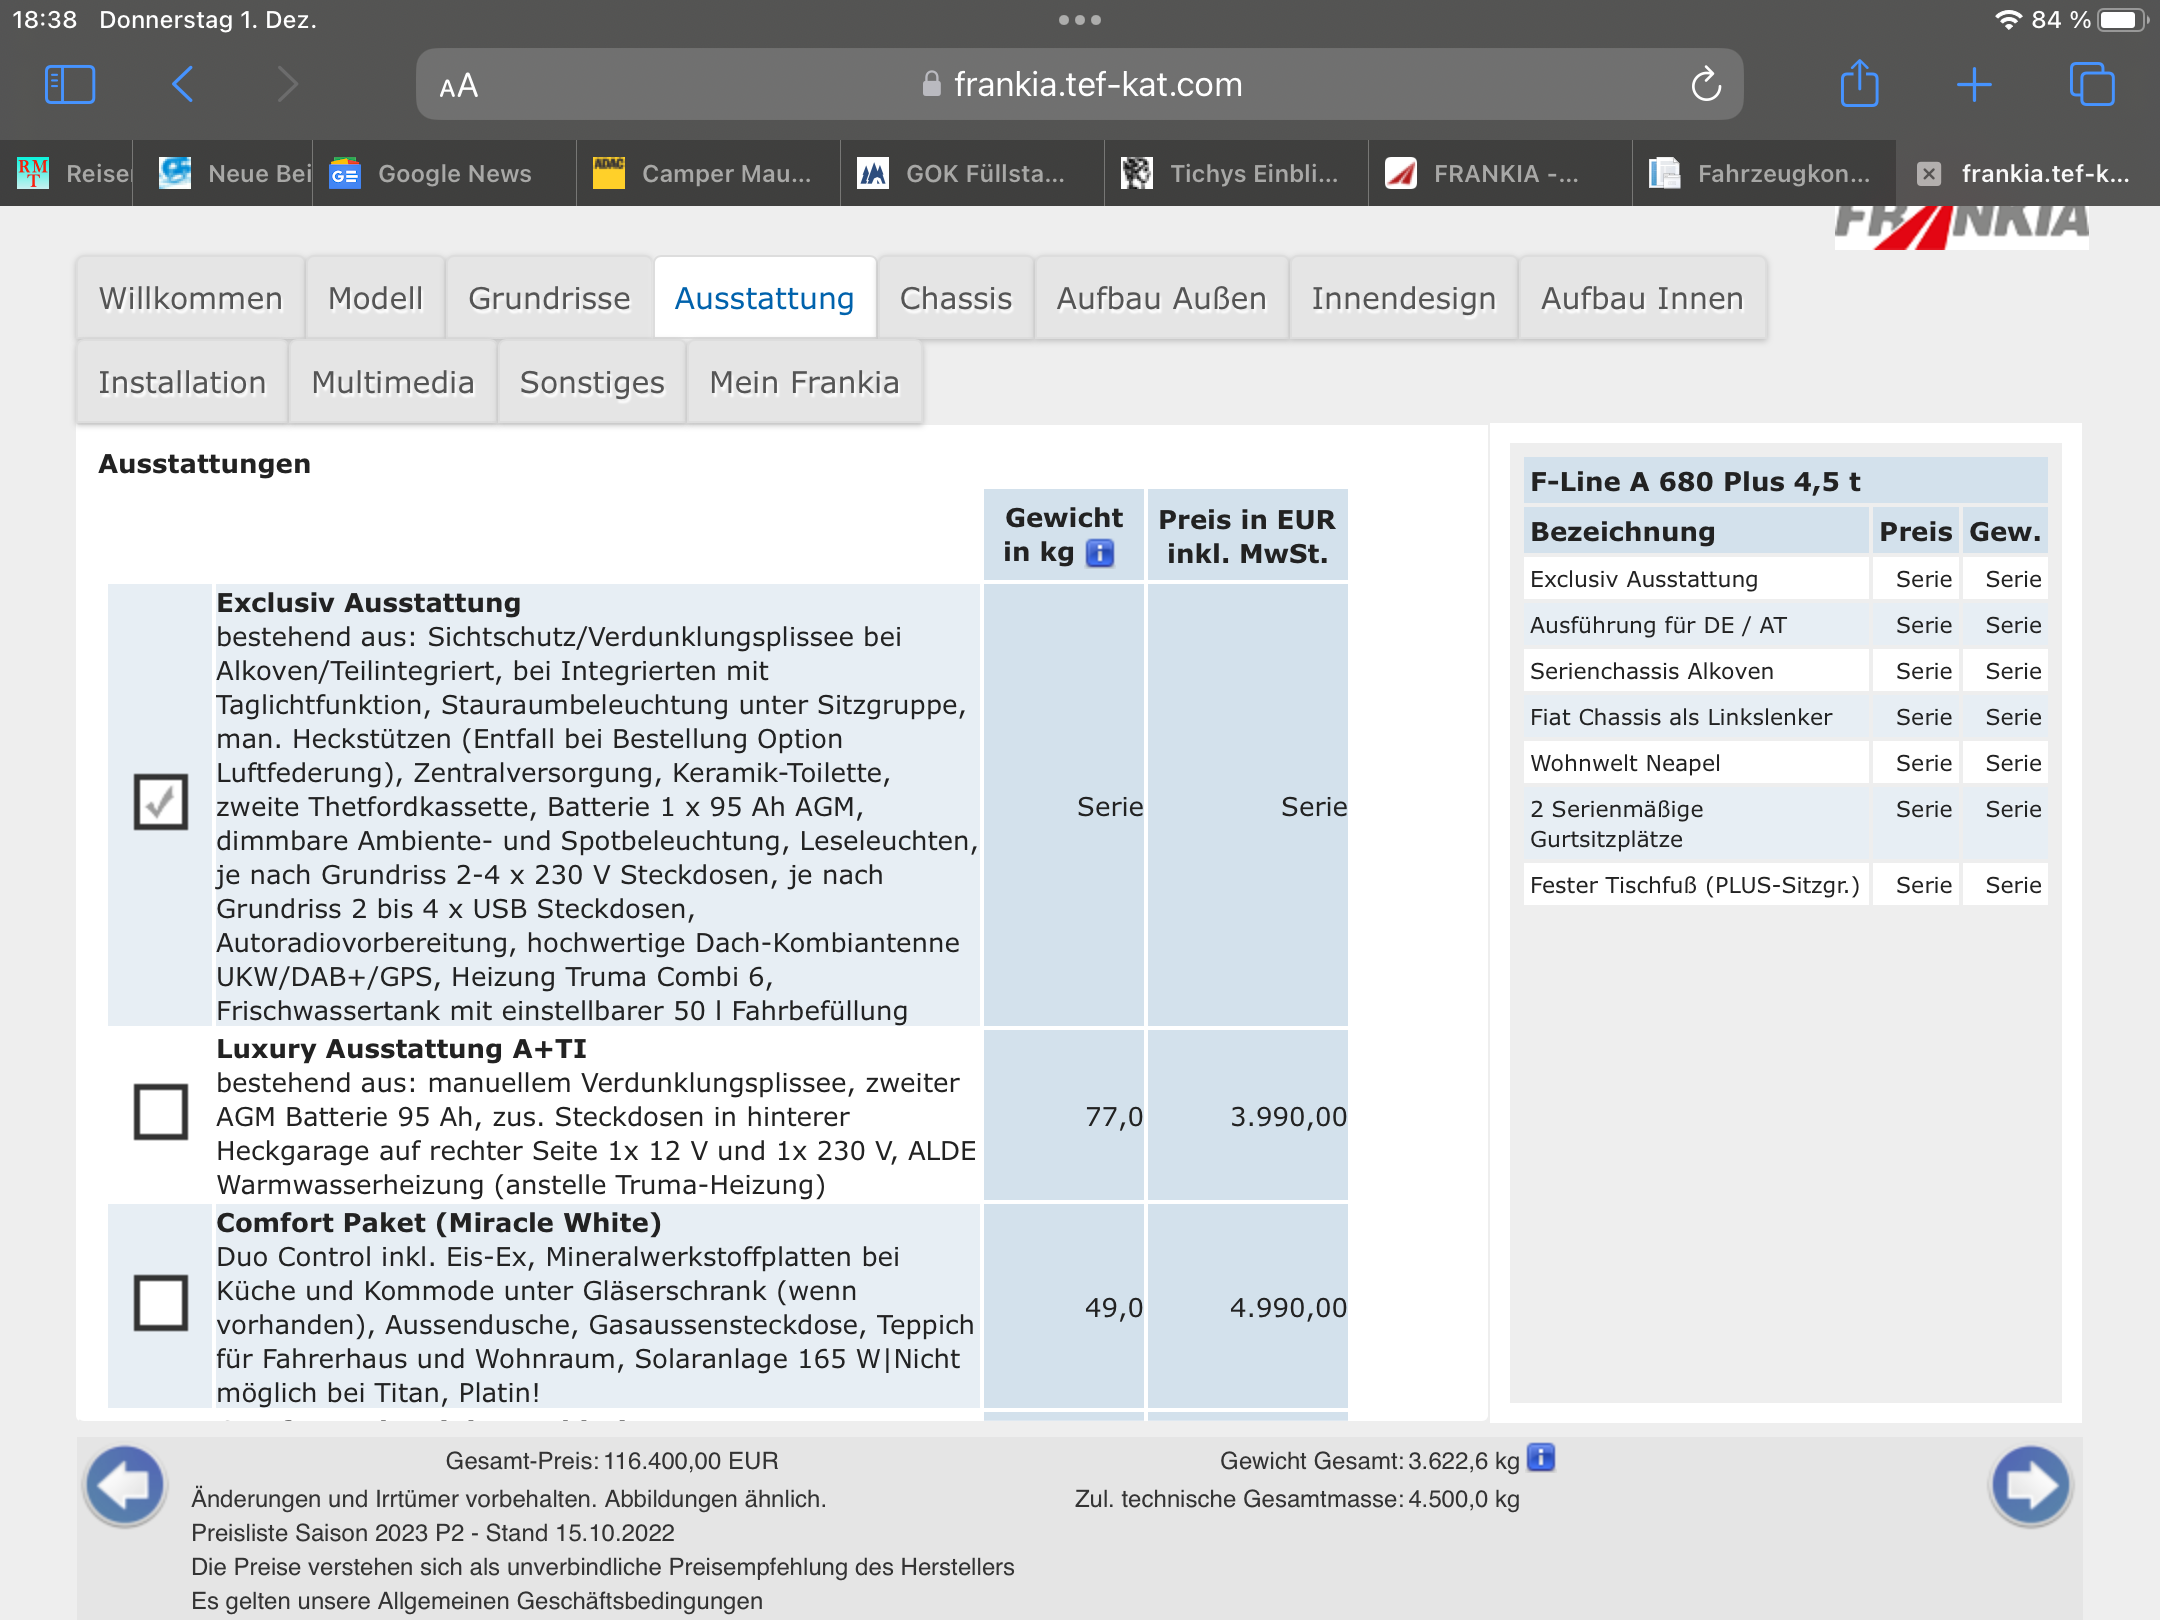Click Serienchassis Alkoven summary row
2160x1620 pixels.
1785,671
